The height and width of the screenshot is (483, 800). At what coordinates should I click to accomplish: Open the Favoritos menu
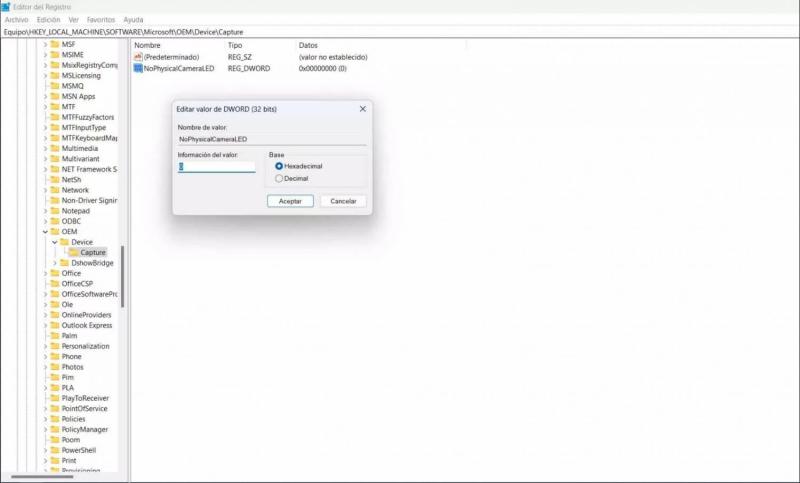click(x=100, y=19)
